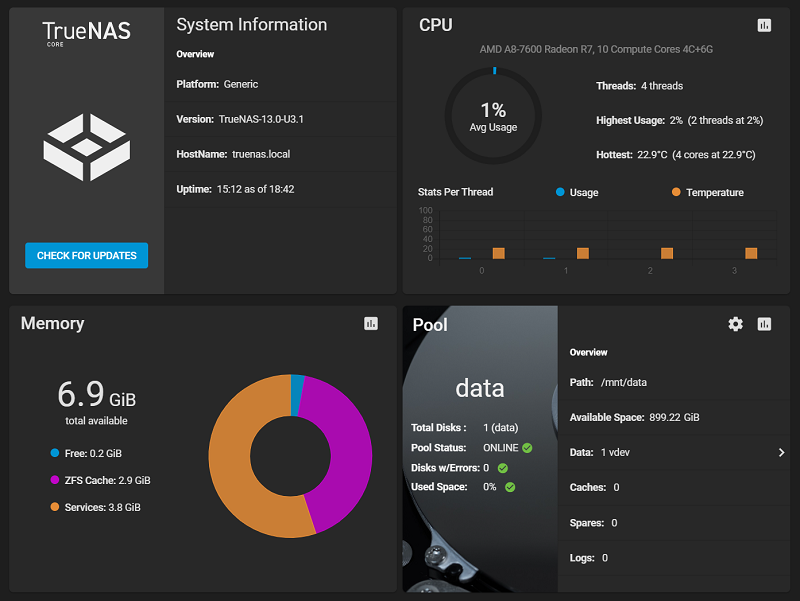800x601 pixels.
Task: Click the Pool Status ONLINE checkmark icon
Action: coord(527,448)
